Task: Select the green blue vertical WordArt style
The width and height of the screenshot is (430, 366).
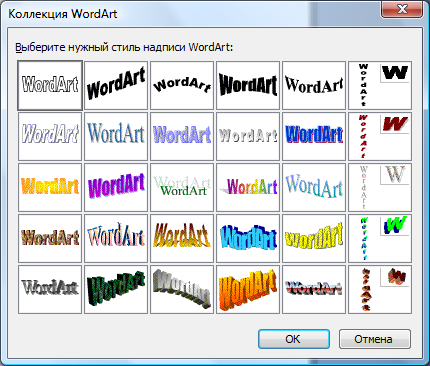Action: 380,238
